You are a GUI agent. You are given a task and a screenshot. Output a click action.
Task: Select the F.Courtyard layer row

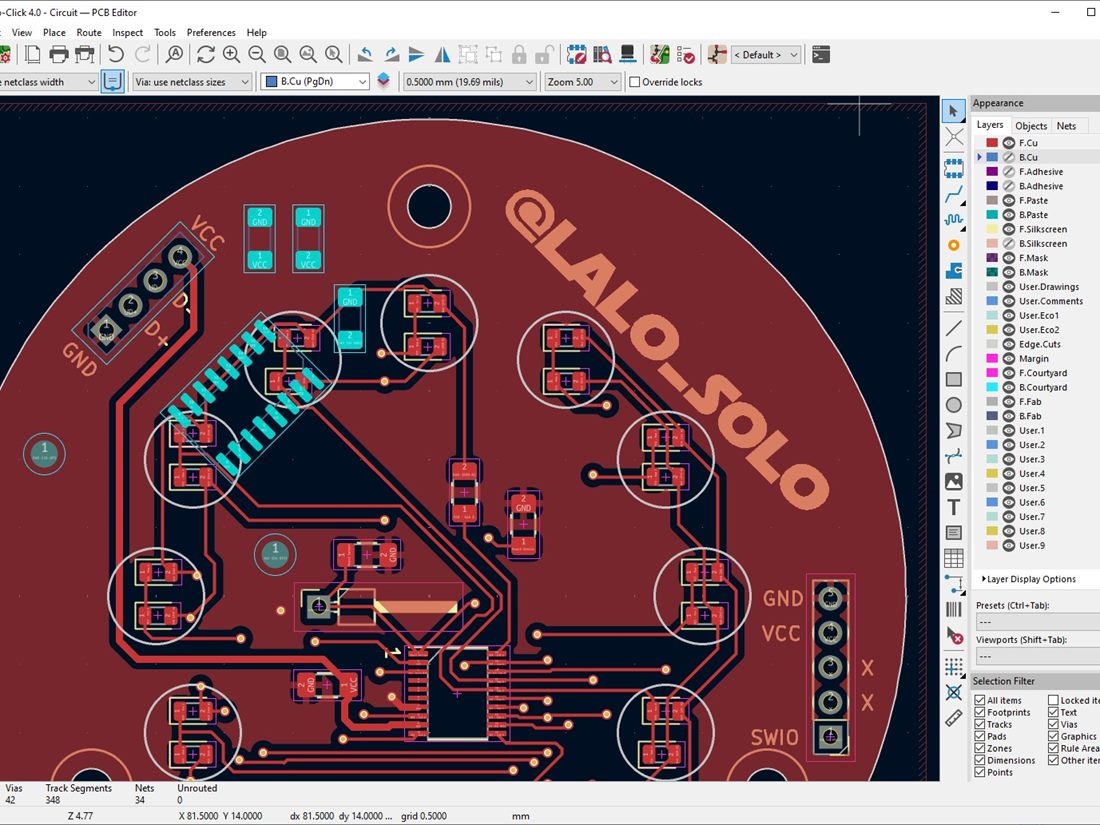(x=1038, y=373)
